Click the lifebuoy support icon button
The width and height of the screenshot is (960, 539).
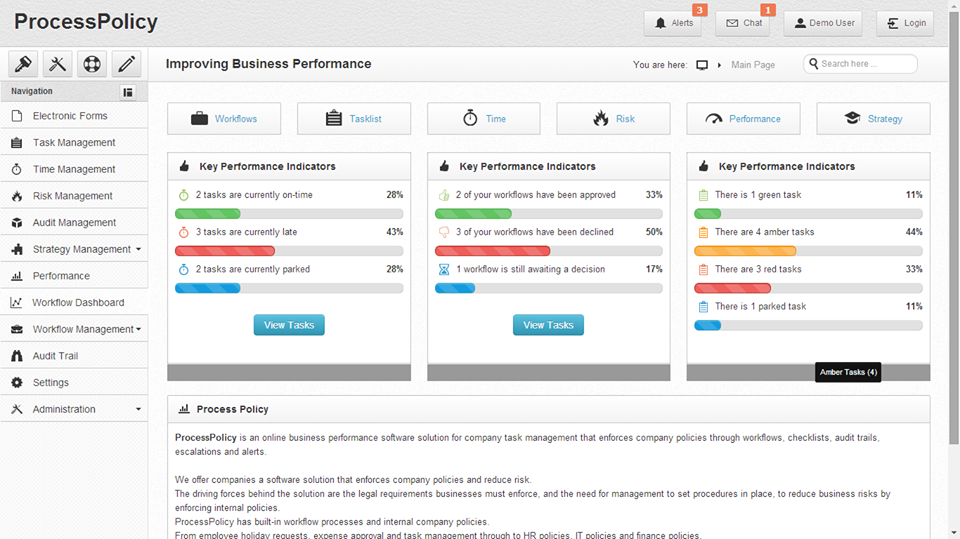click(92, 64)
